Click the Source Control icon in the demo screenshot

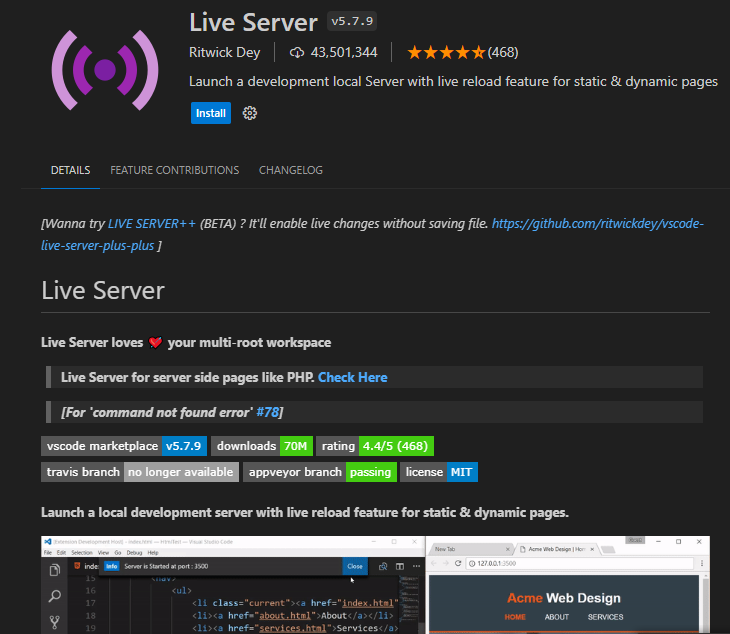(54, 621)
